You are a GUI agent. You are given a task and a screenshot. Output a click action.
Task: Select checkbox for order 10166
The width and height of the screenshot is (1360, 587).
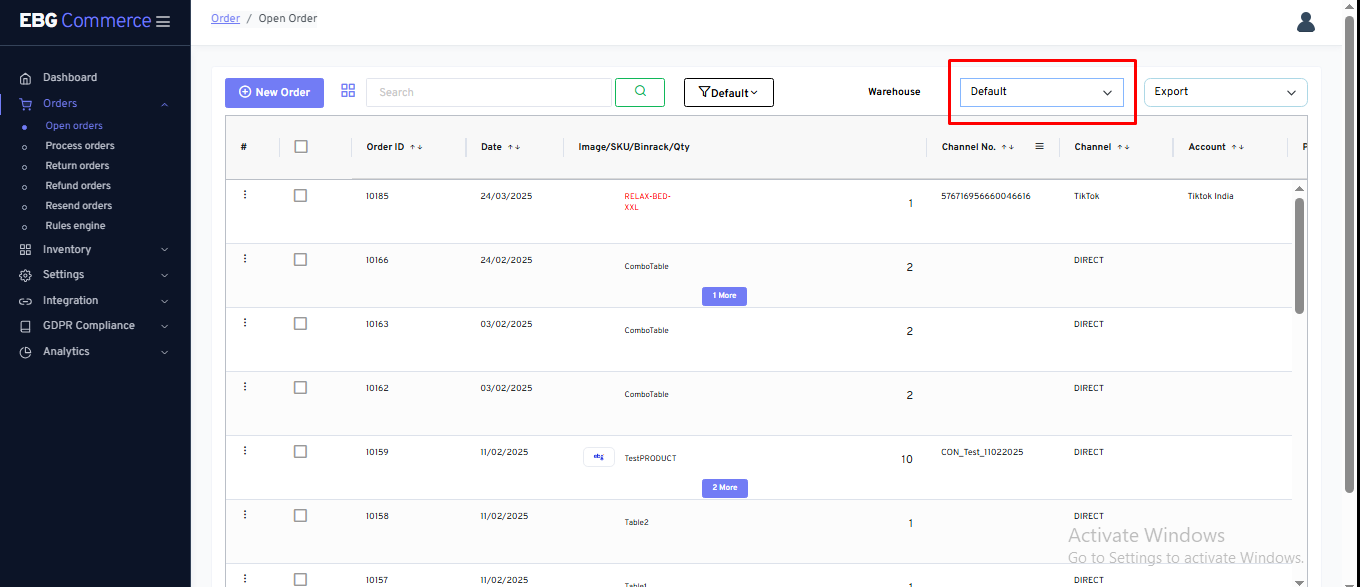(x=300, y=260)
